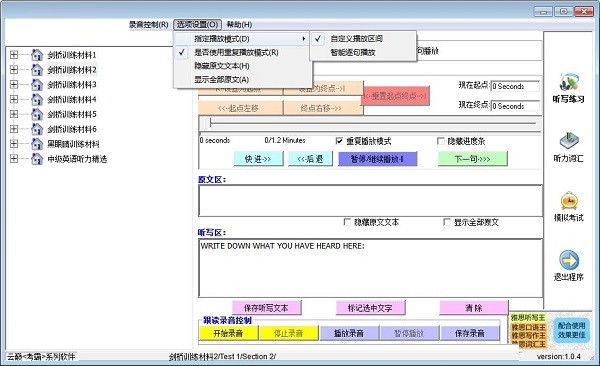The image size is (600, 366).
Task: Launch the 模拟考试 mock exam icon
Action: point(569,200)
